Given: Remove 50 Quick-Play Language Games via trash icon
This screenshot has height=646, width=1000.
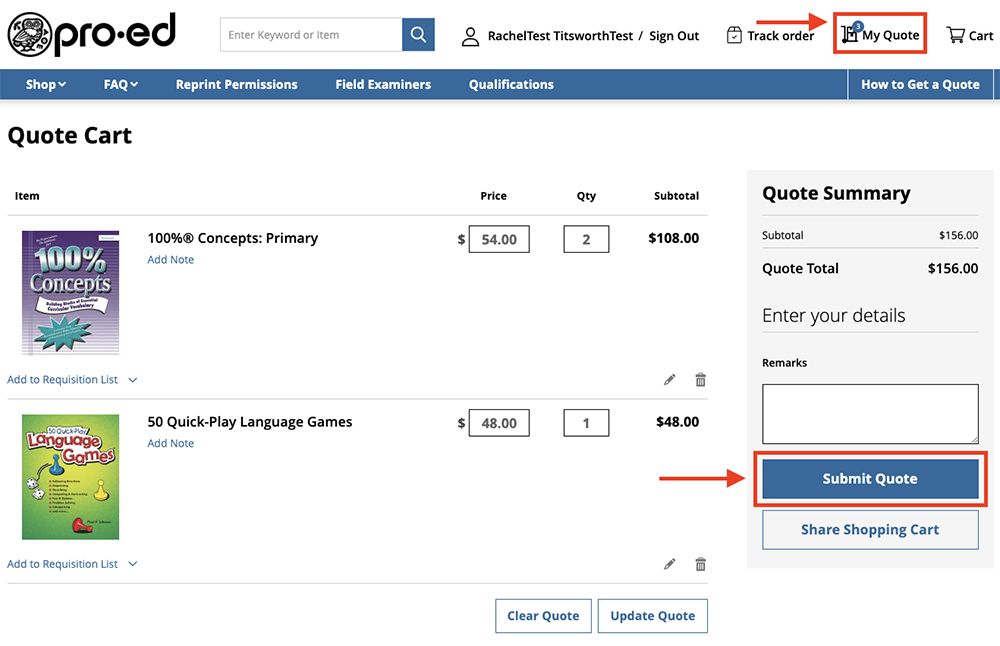Looking at the screenshot, I should tap(700, 564).
